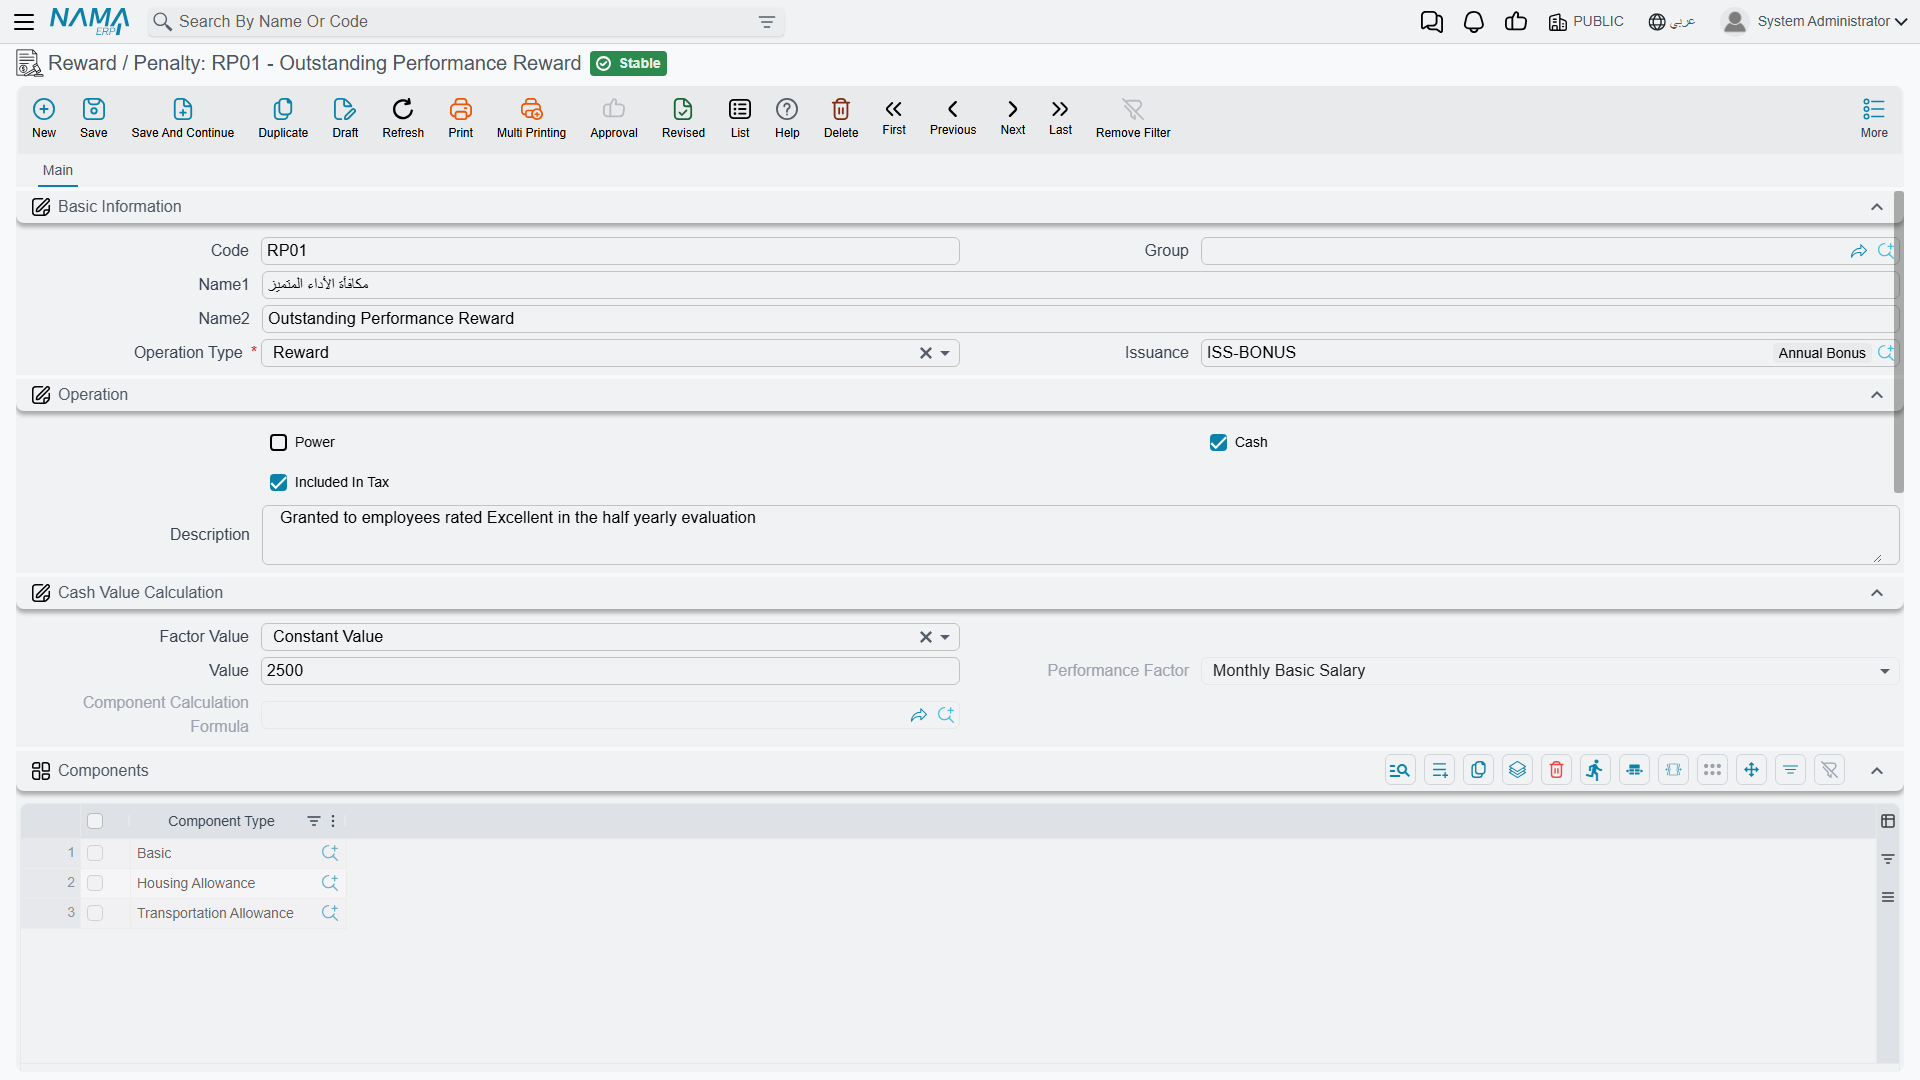Image resolution: width=1920 pixels, height=1080 pixels.
Task: Go to the Previous record
Action: point(953,117)
